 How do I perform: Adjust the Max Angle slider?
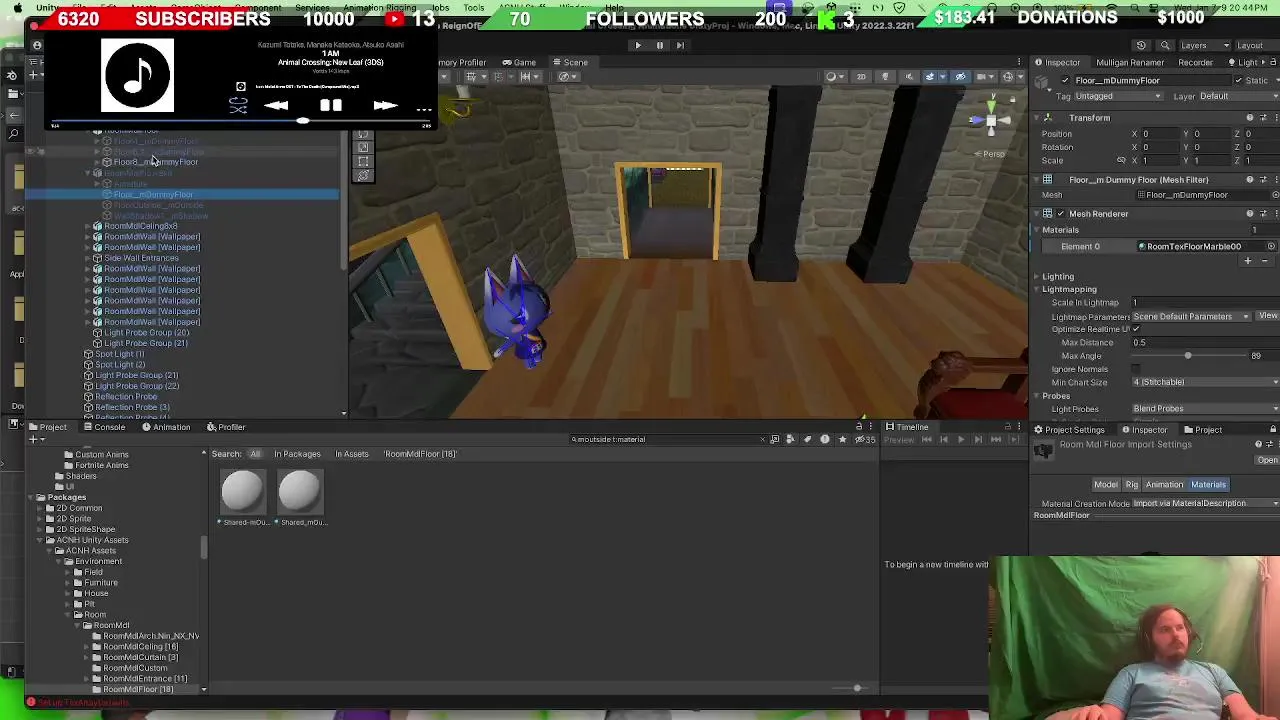click(1188, 356)
